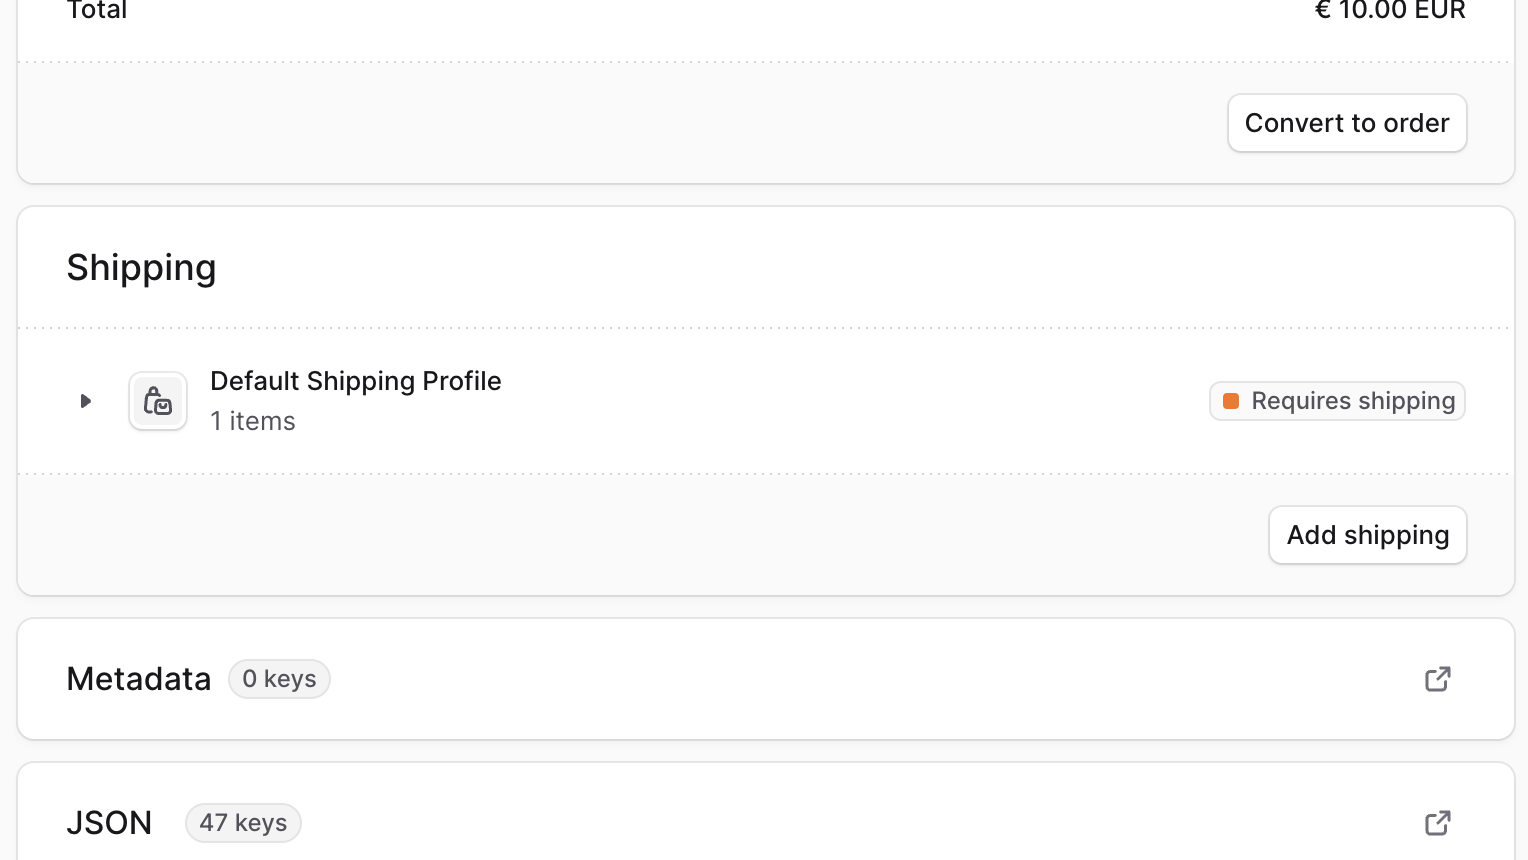
Task: Click the '0 keys' badge next to Metadata
Action: click(279, 678)
